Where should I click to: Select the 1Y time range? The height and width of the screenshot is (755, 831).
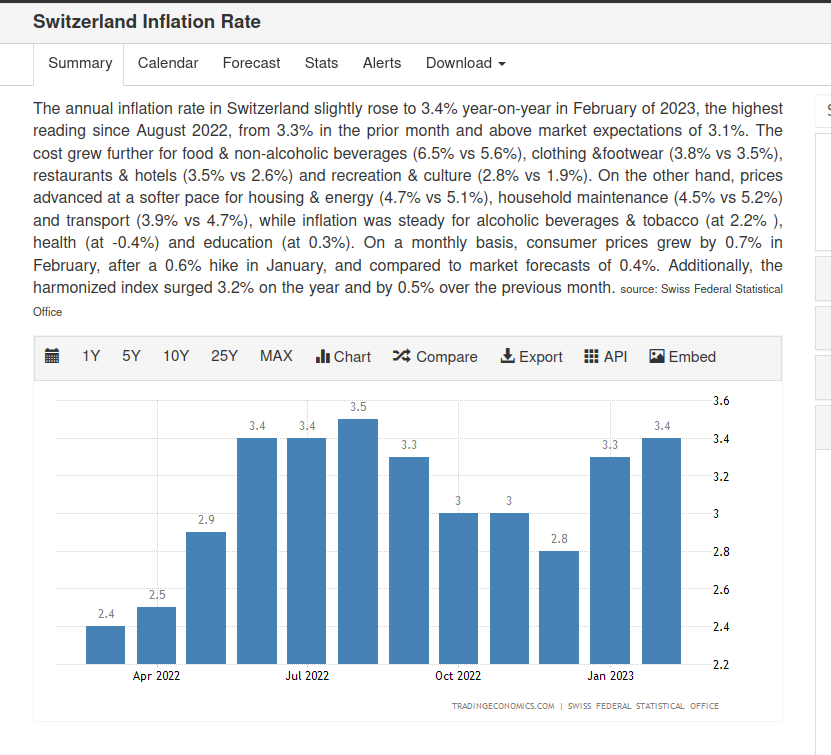pyautogui.click(x=91, y=356)
